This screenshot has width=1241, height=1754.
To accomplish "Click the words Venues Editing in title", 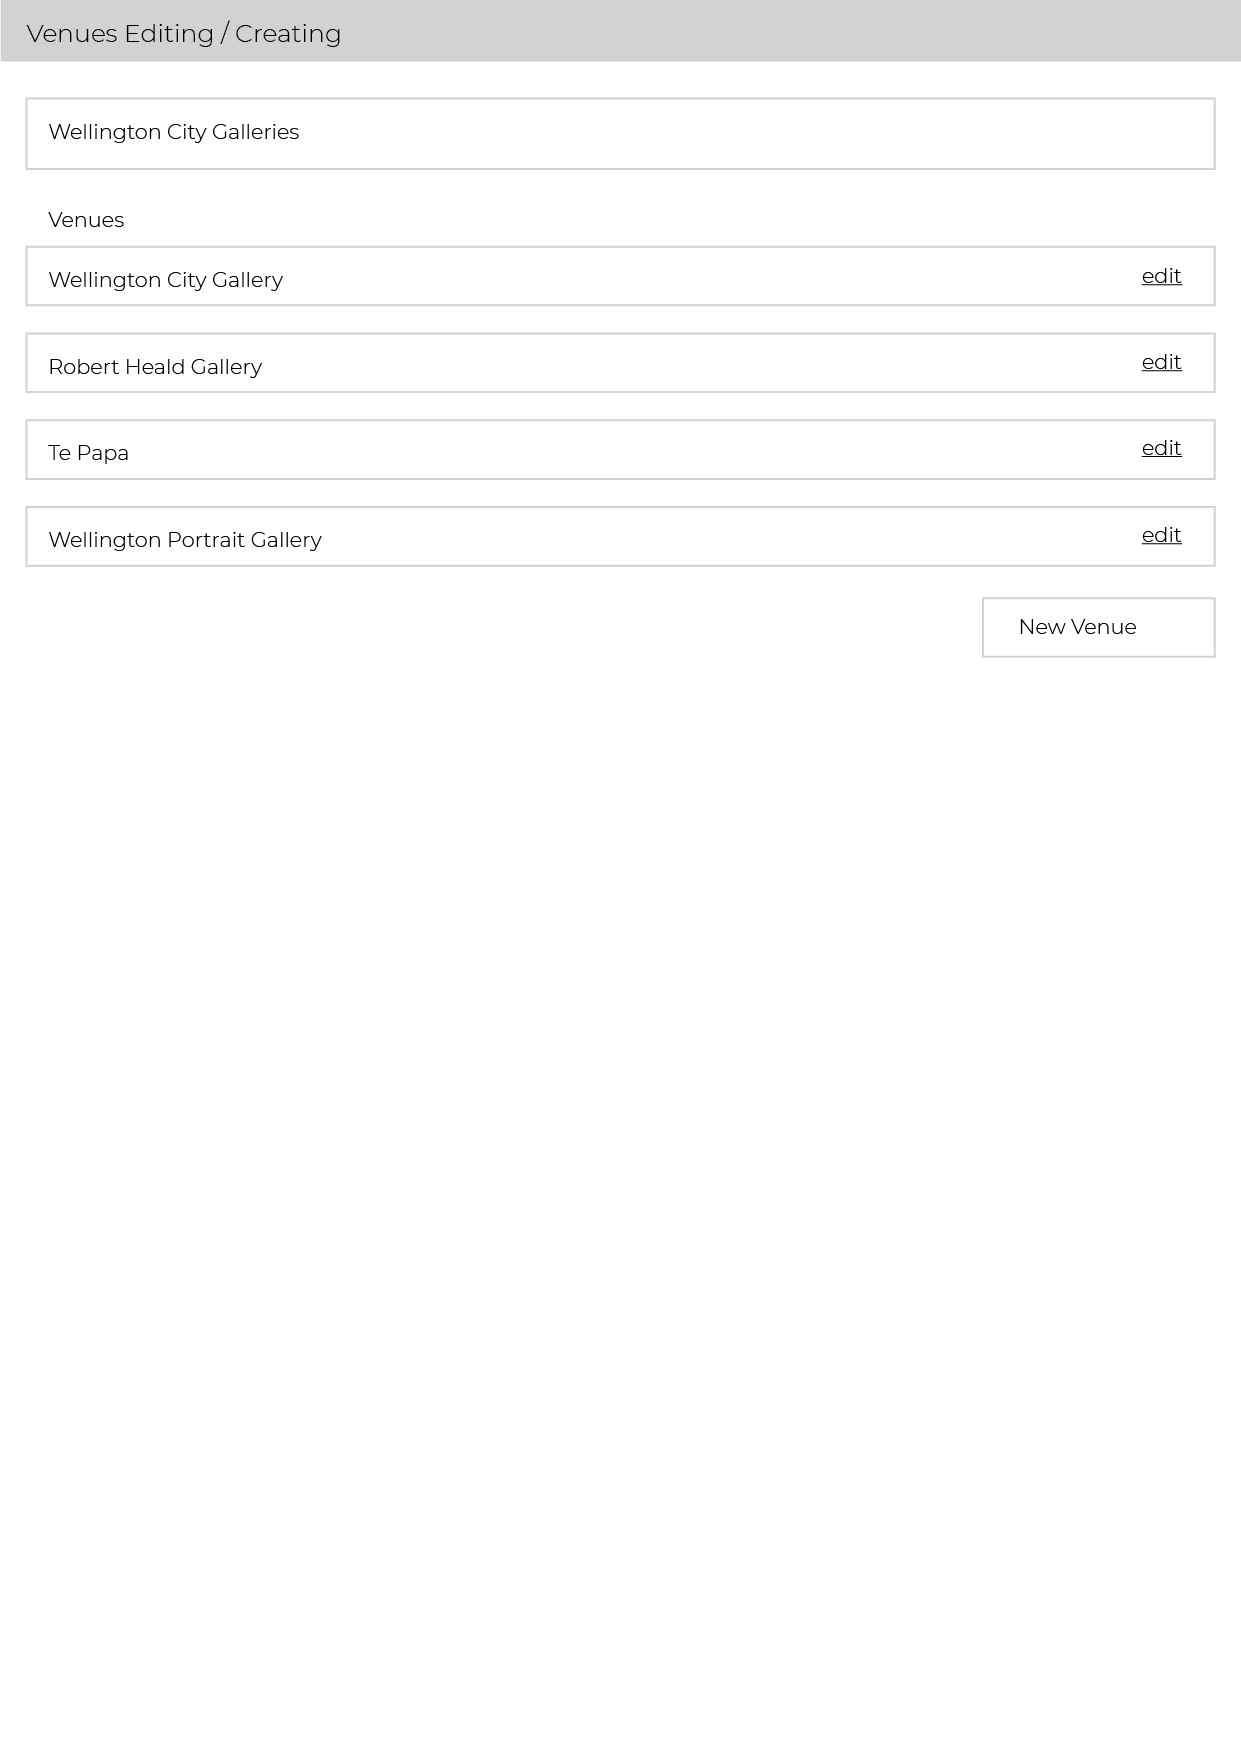I will point(120,34).
